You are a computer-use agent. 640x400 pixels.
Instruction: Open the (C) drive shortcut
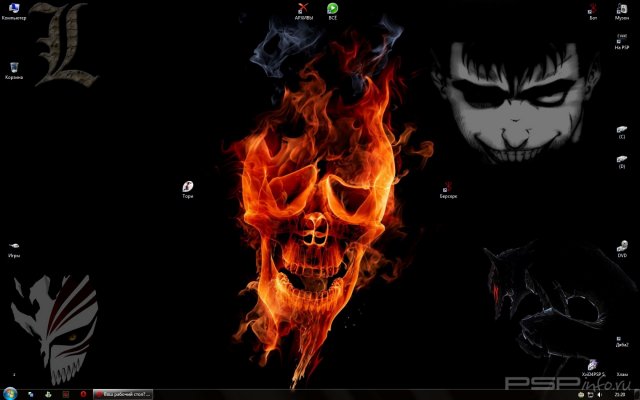pos(622,128)
